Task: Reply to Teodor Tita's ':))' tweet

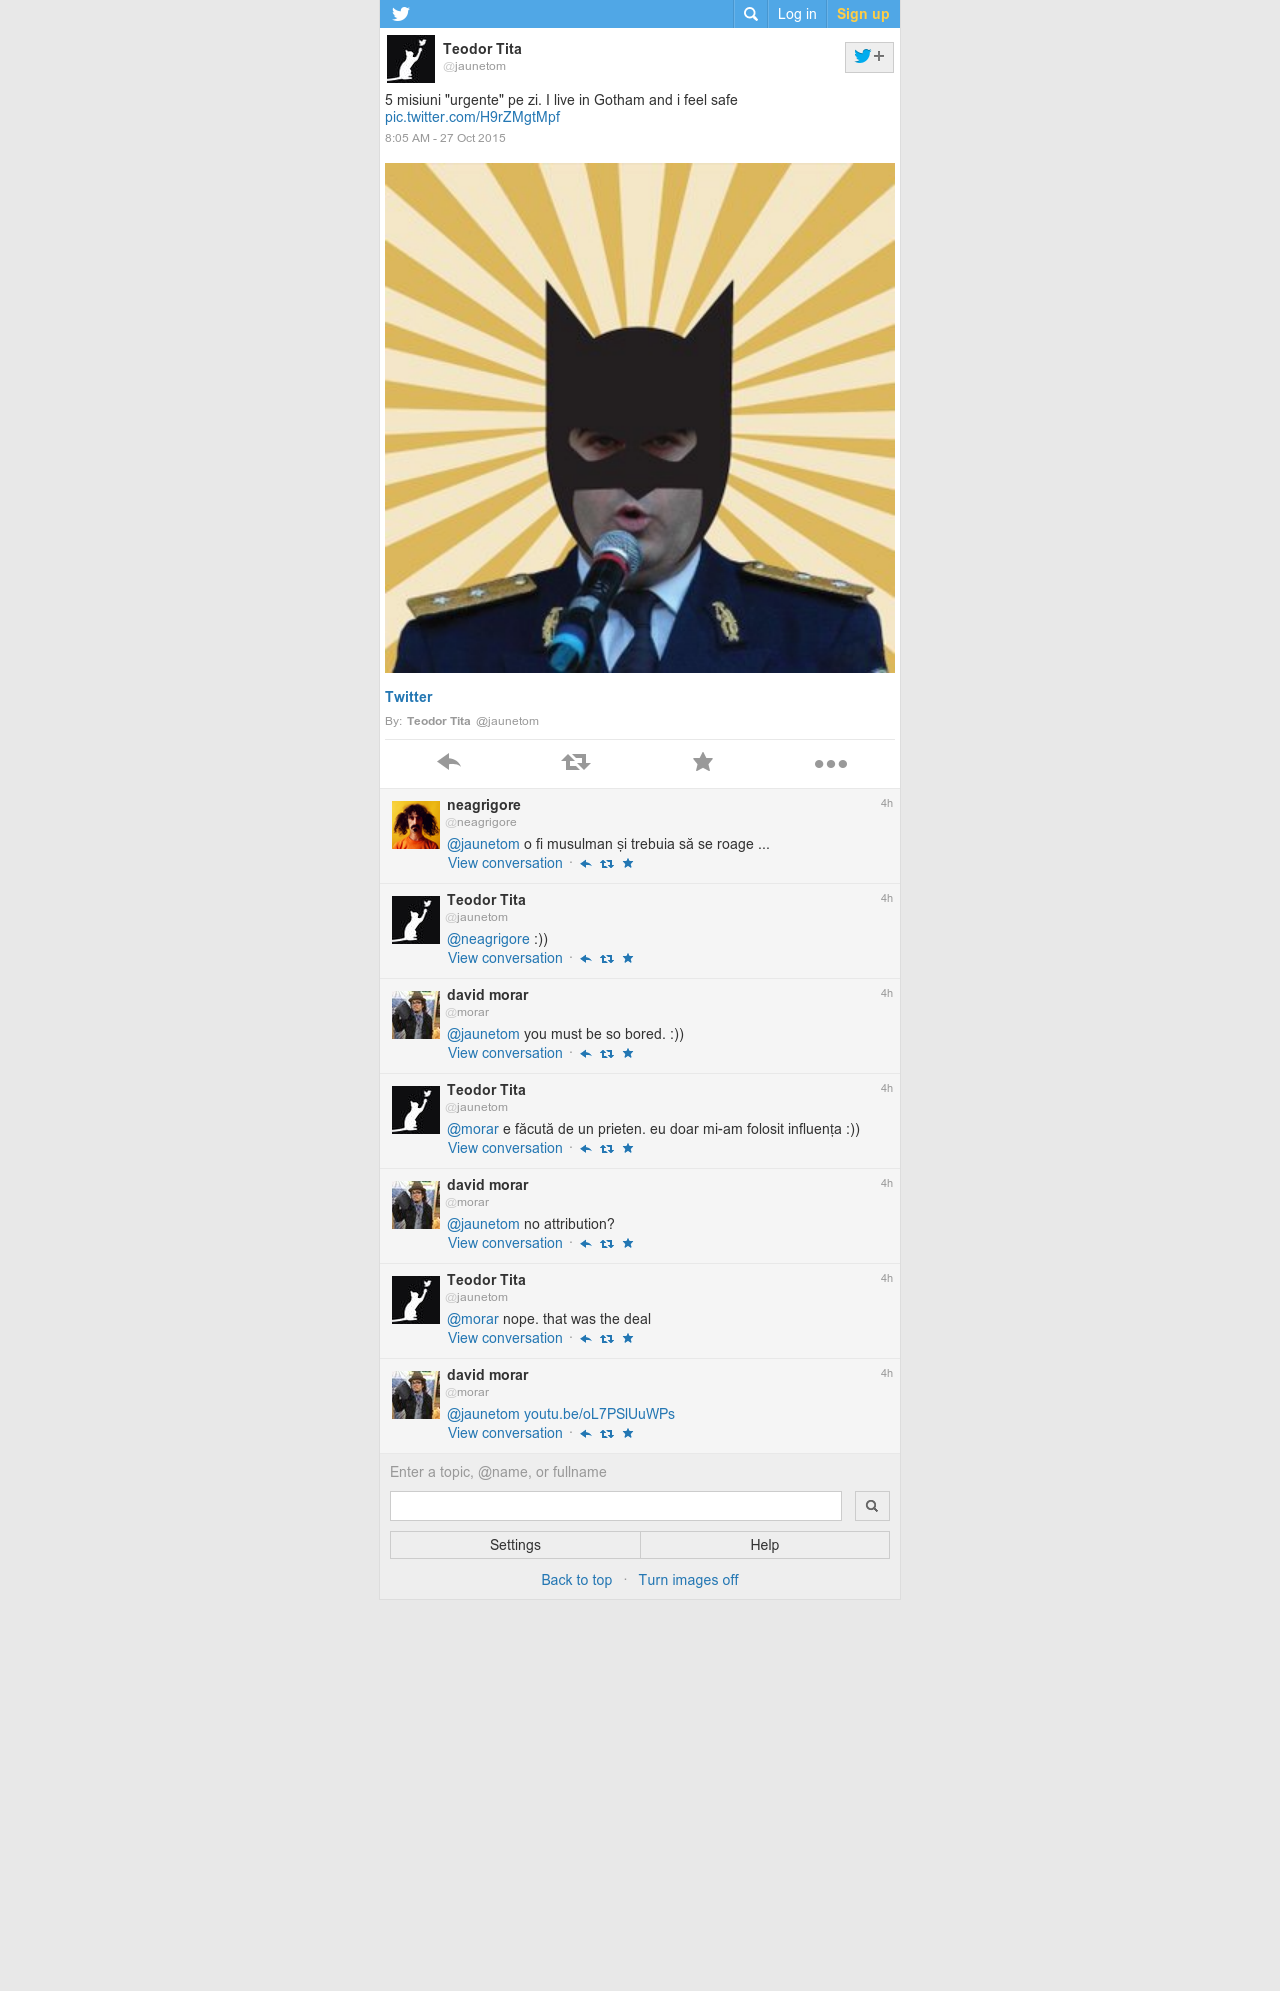Action: [x=586, y=959]
